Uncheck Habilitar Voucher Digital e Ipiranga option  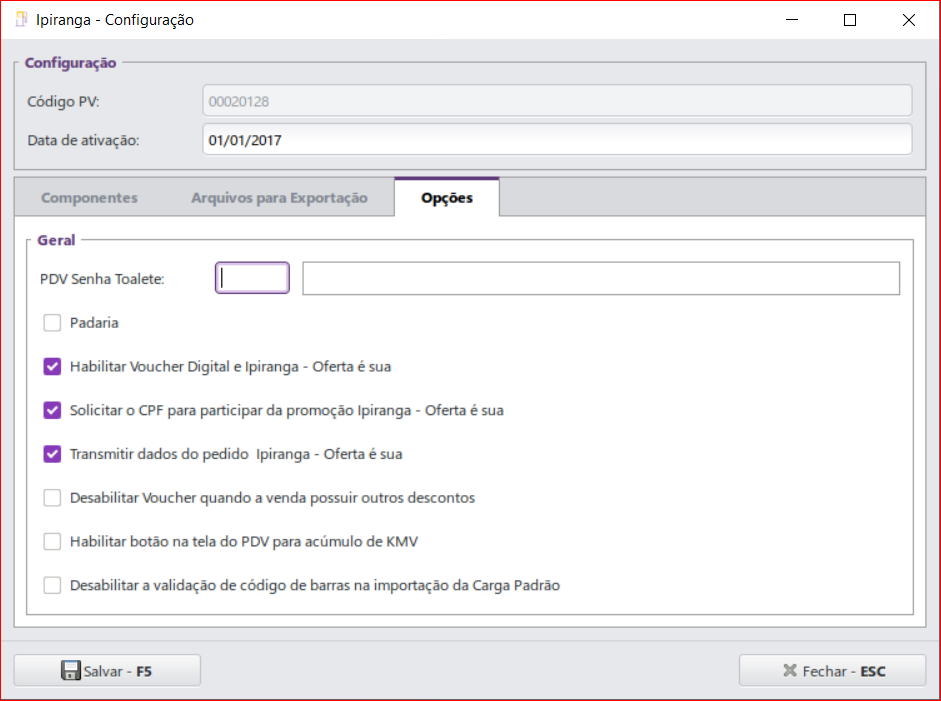click(x=52, y=367)
